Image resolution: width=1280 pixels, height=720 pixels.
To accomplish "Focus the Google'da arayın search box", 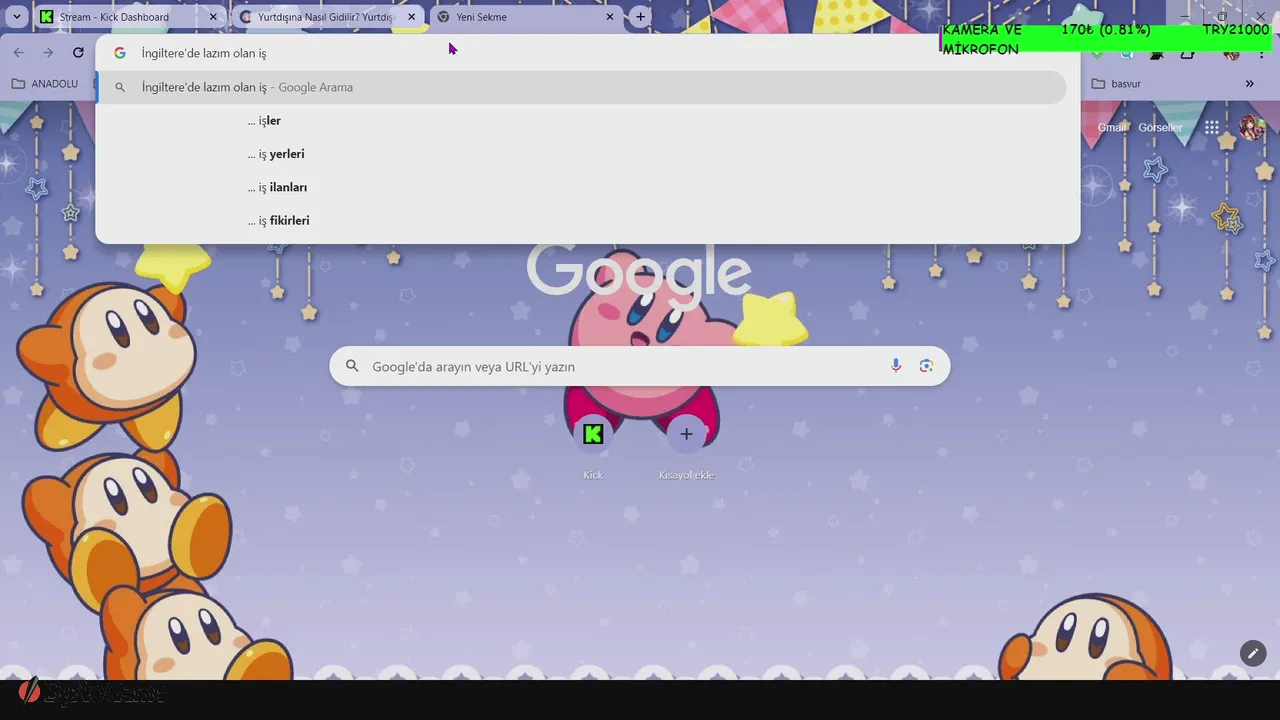I will pyautogui.click(x=640, y=366).
